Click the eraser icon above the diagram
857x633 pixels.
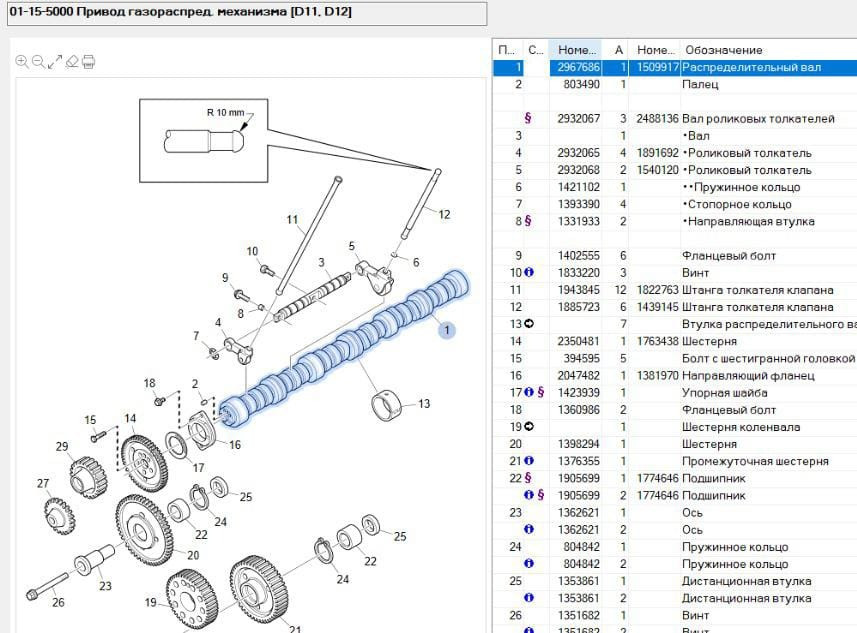pos(71,62)
